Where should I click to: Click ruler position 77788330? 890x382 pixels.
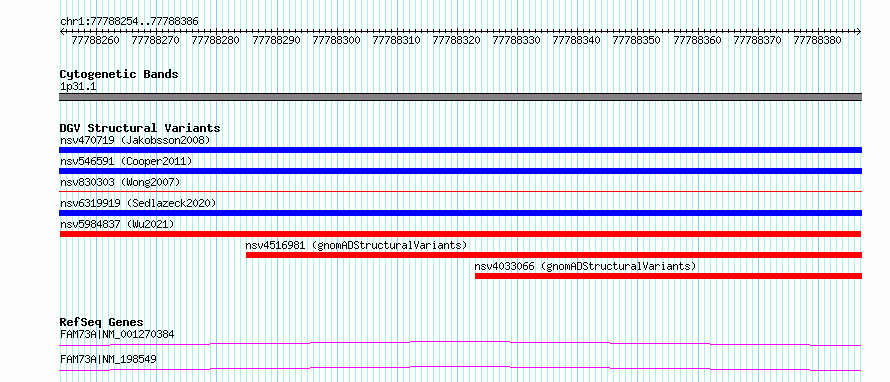(x=517, y=41)
